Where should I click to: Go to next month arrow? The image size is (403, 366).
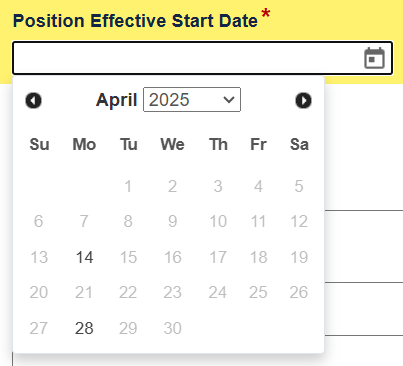coord(303,100)
